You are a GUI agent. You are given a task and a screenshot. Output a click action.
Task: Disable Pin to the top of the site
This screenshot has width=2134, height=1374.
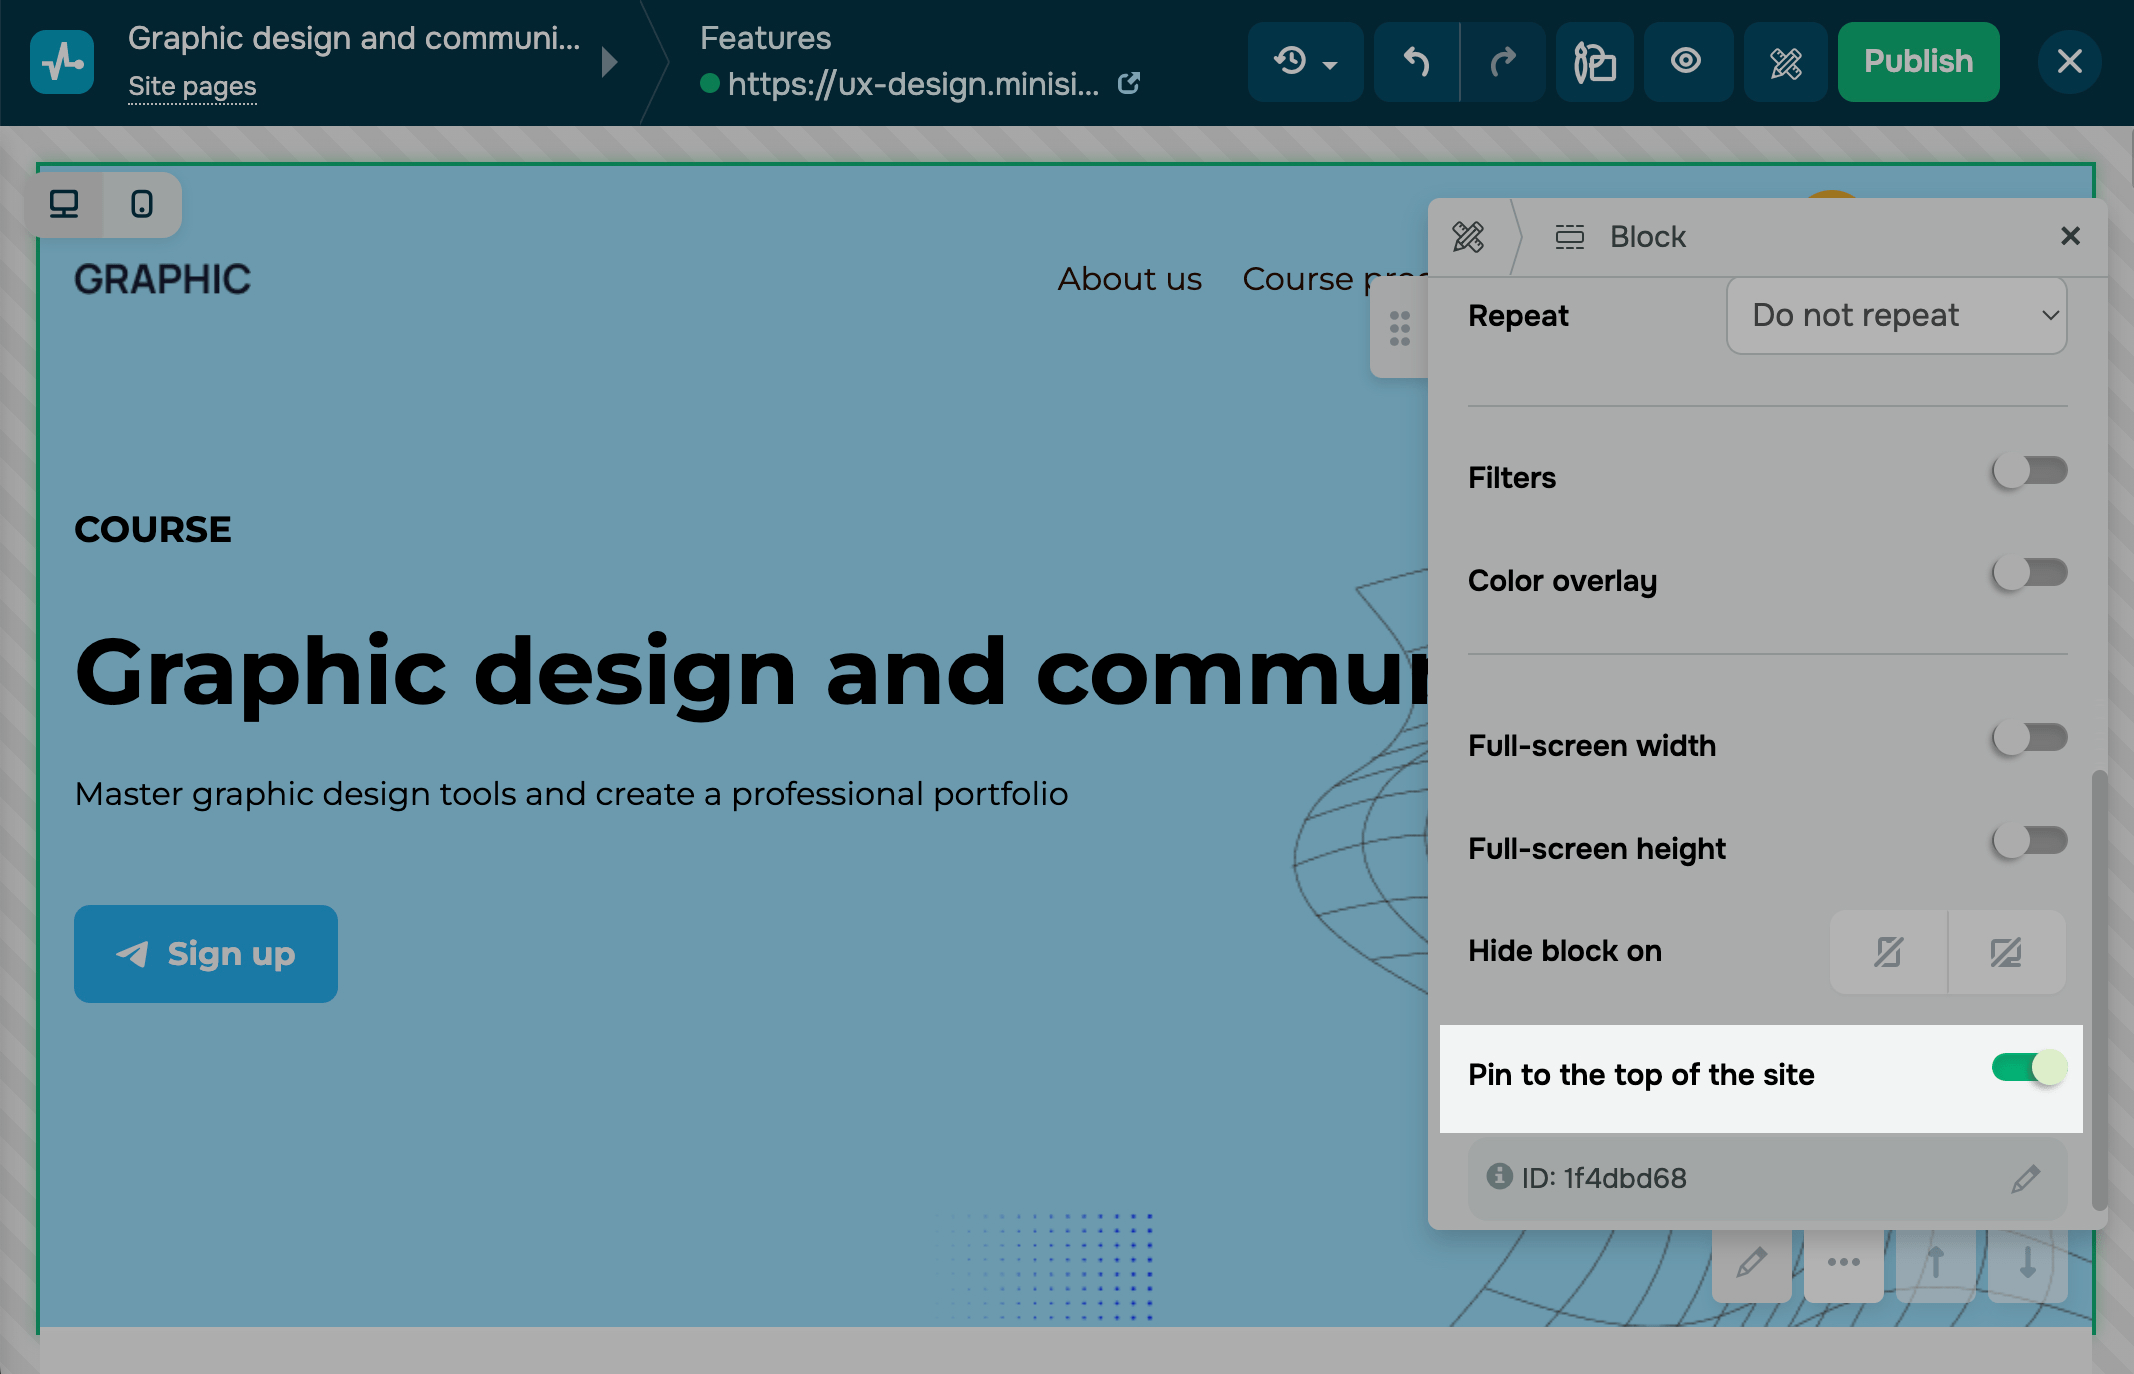[2029, 1068]
